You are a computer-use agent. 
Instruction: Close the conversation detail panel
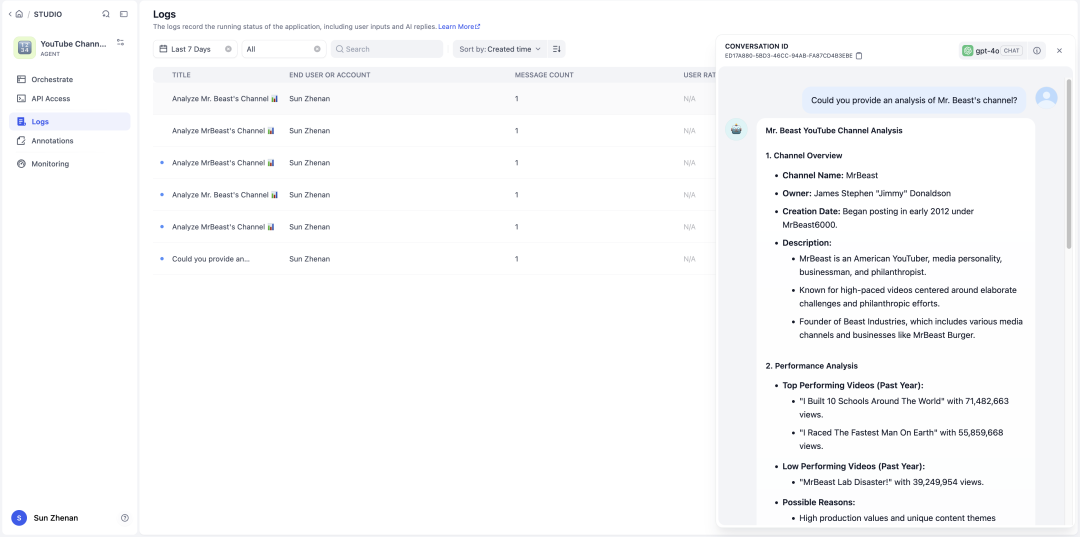[x=1059, y=50]
